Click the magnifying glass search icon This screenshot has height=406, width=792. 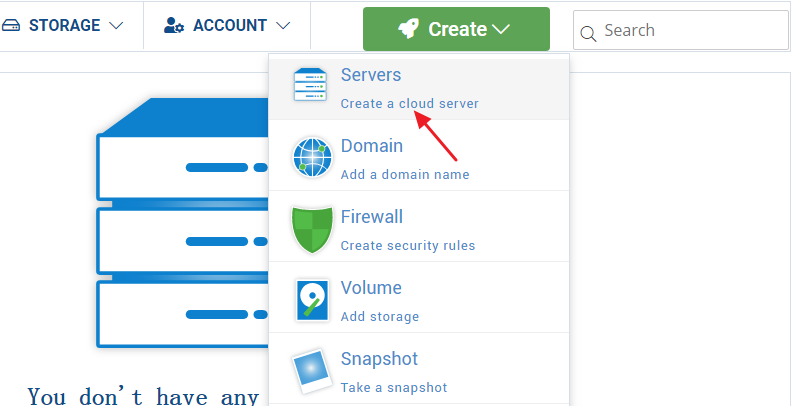click(x=589, y=33)
